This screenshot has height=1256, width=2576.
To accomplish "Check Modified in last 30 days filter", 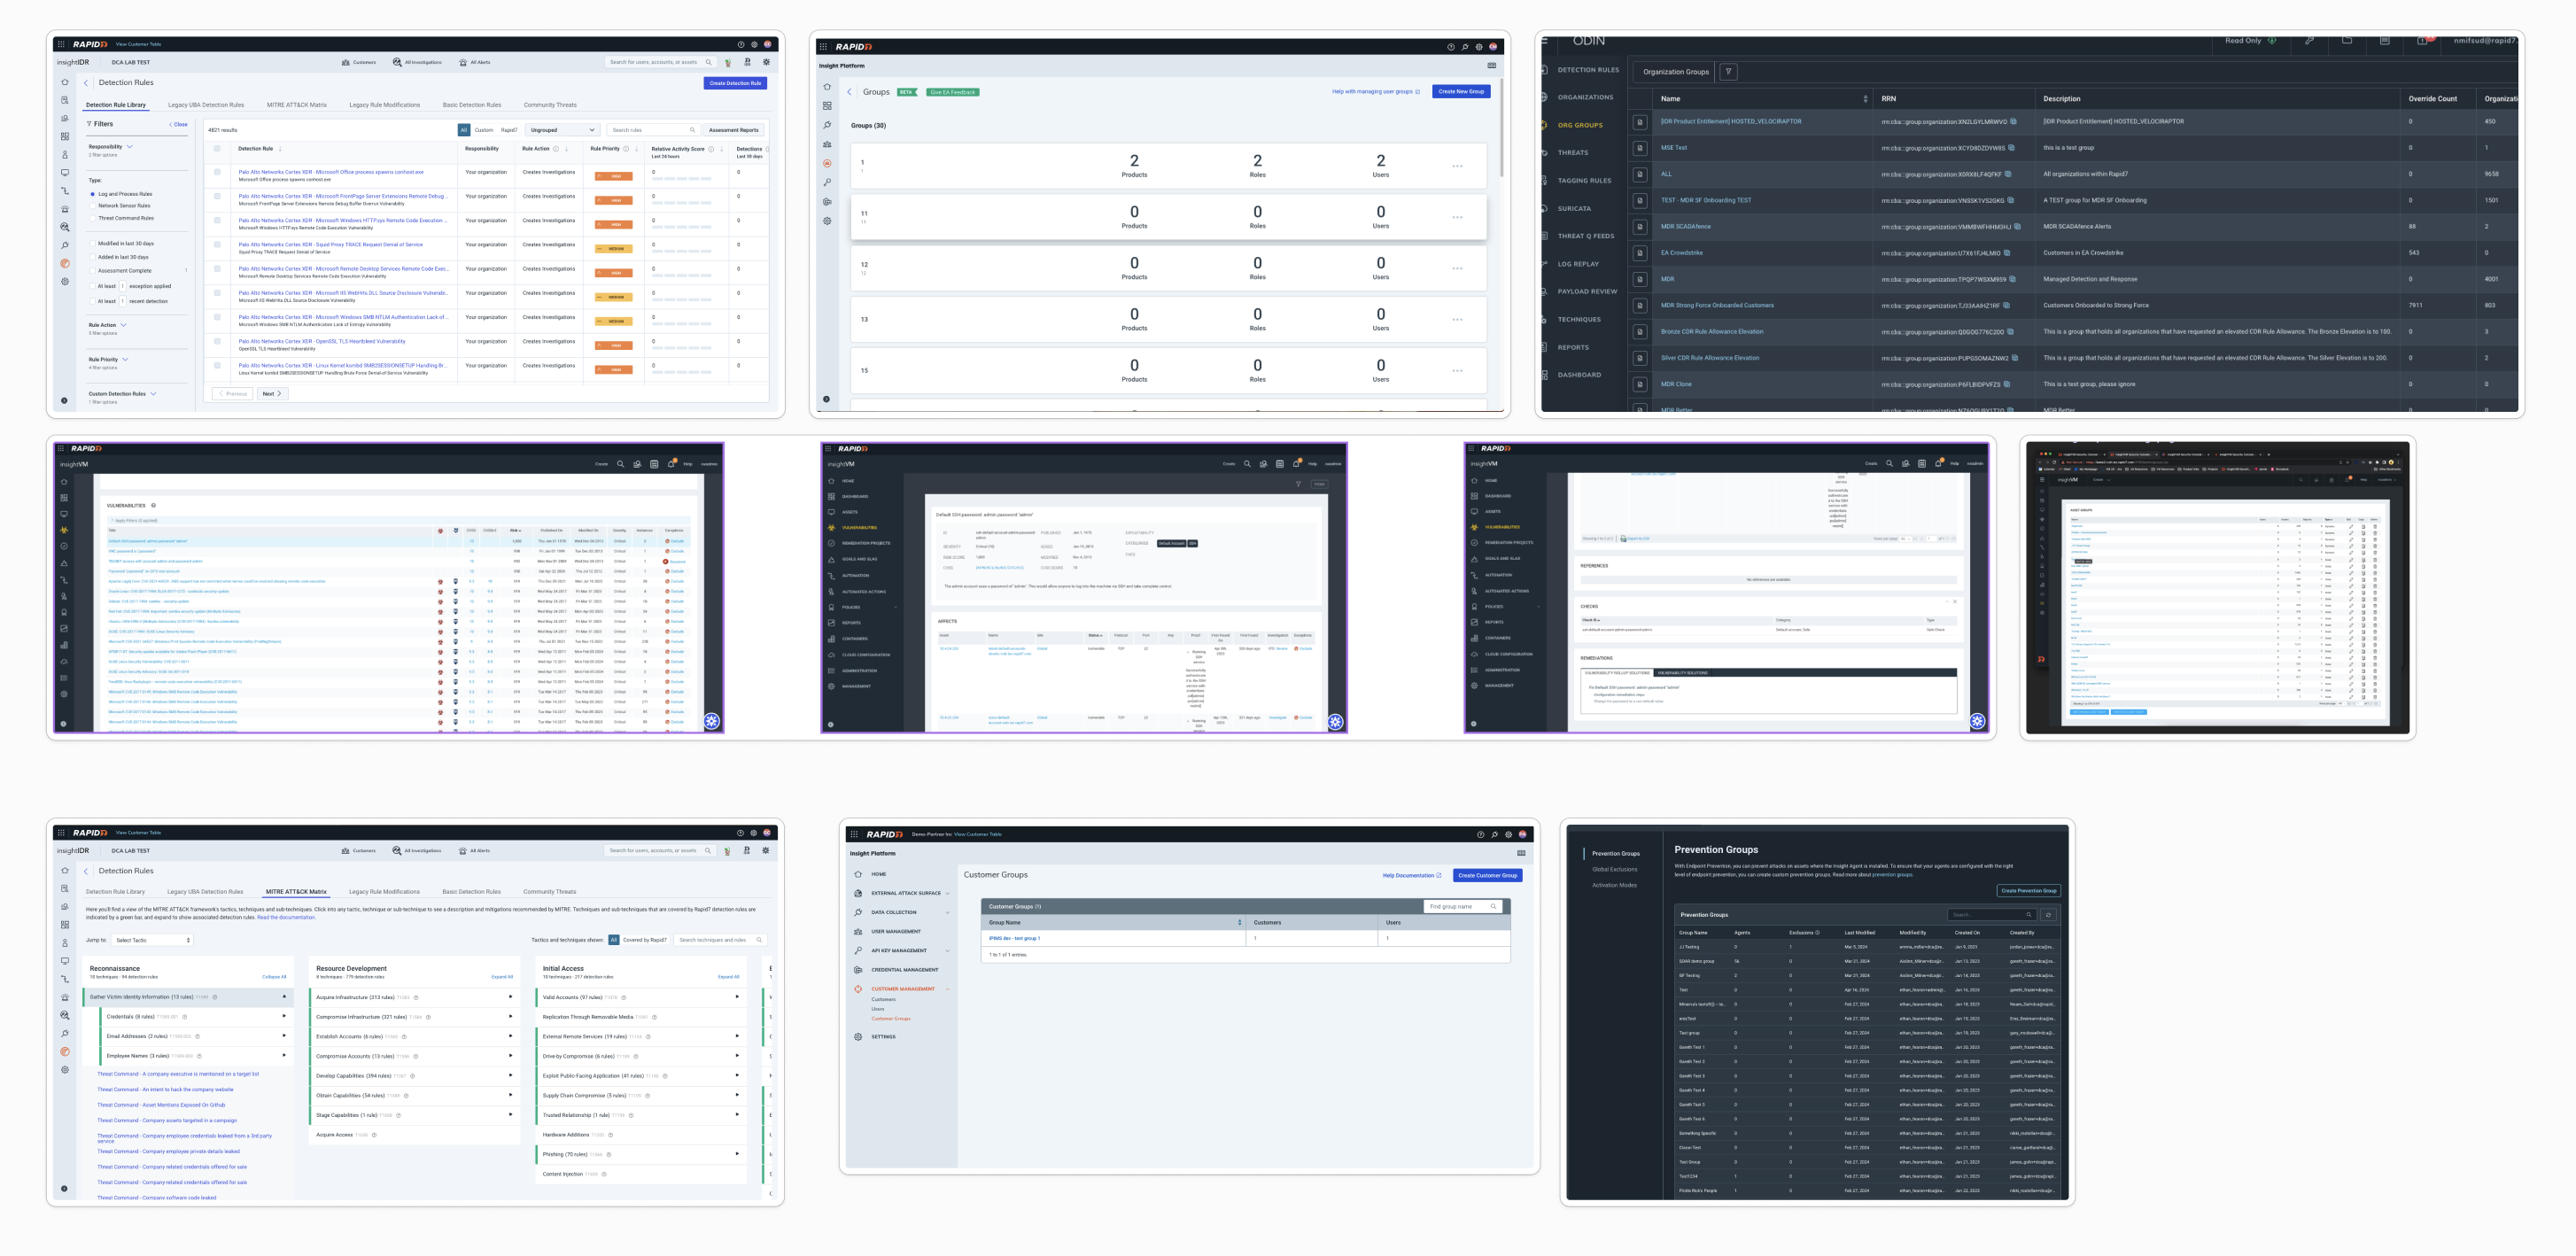I will pos(93,243).
